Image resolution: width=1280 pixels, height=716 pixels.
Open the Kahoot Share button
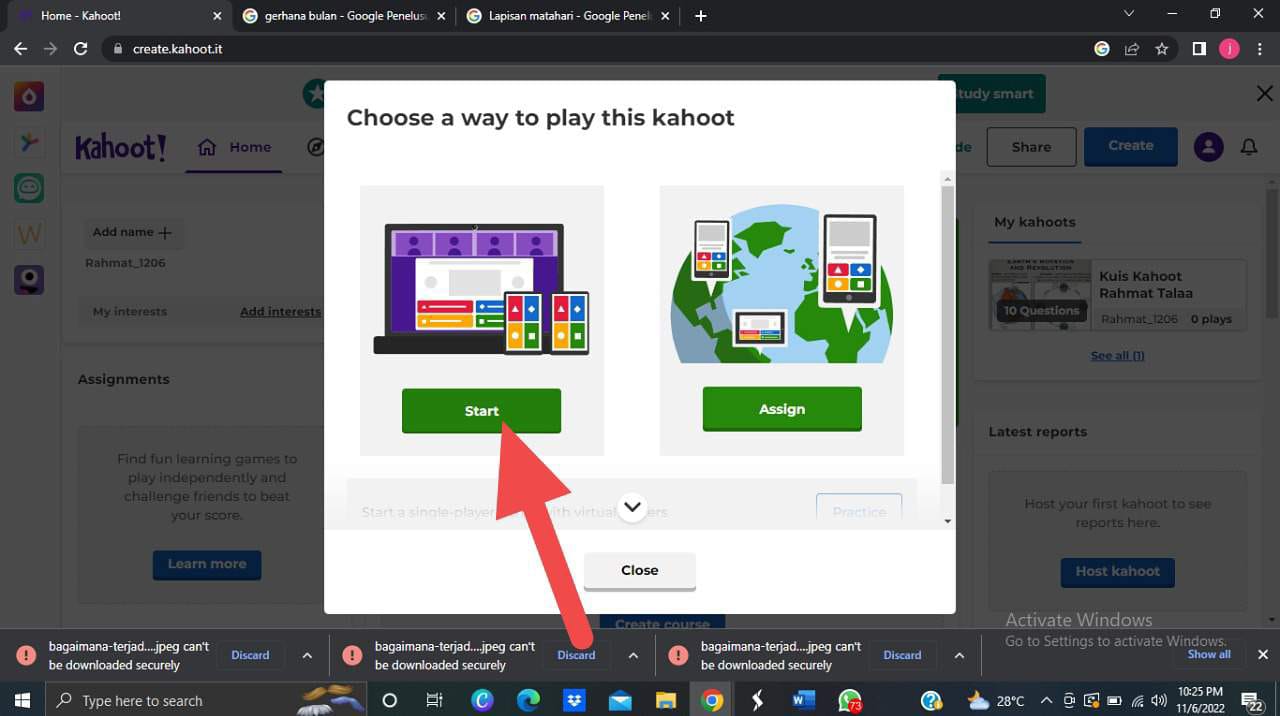point(1031,147)
